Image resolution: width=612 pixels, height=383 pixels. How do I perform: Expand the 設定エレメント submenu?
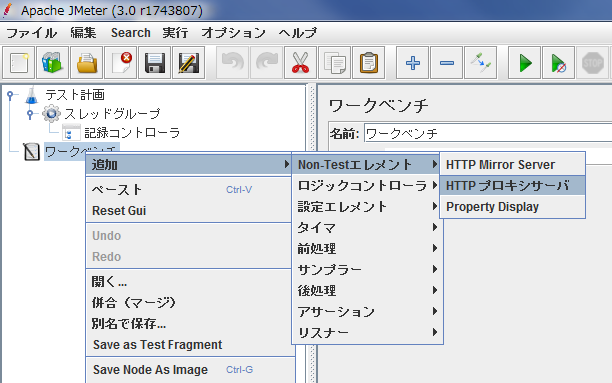[x=367, y=207]
